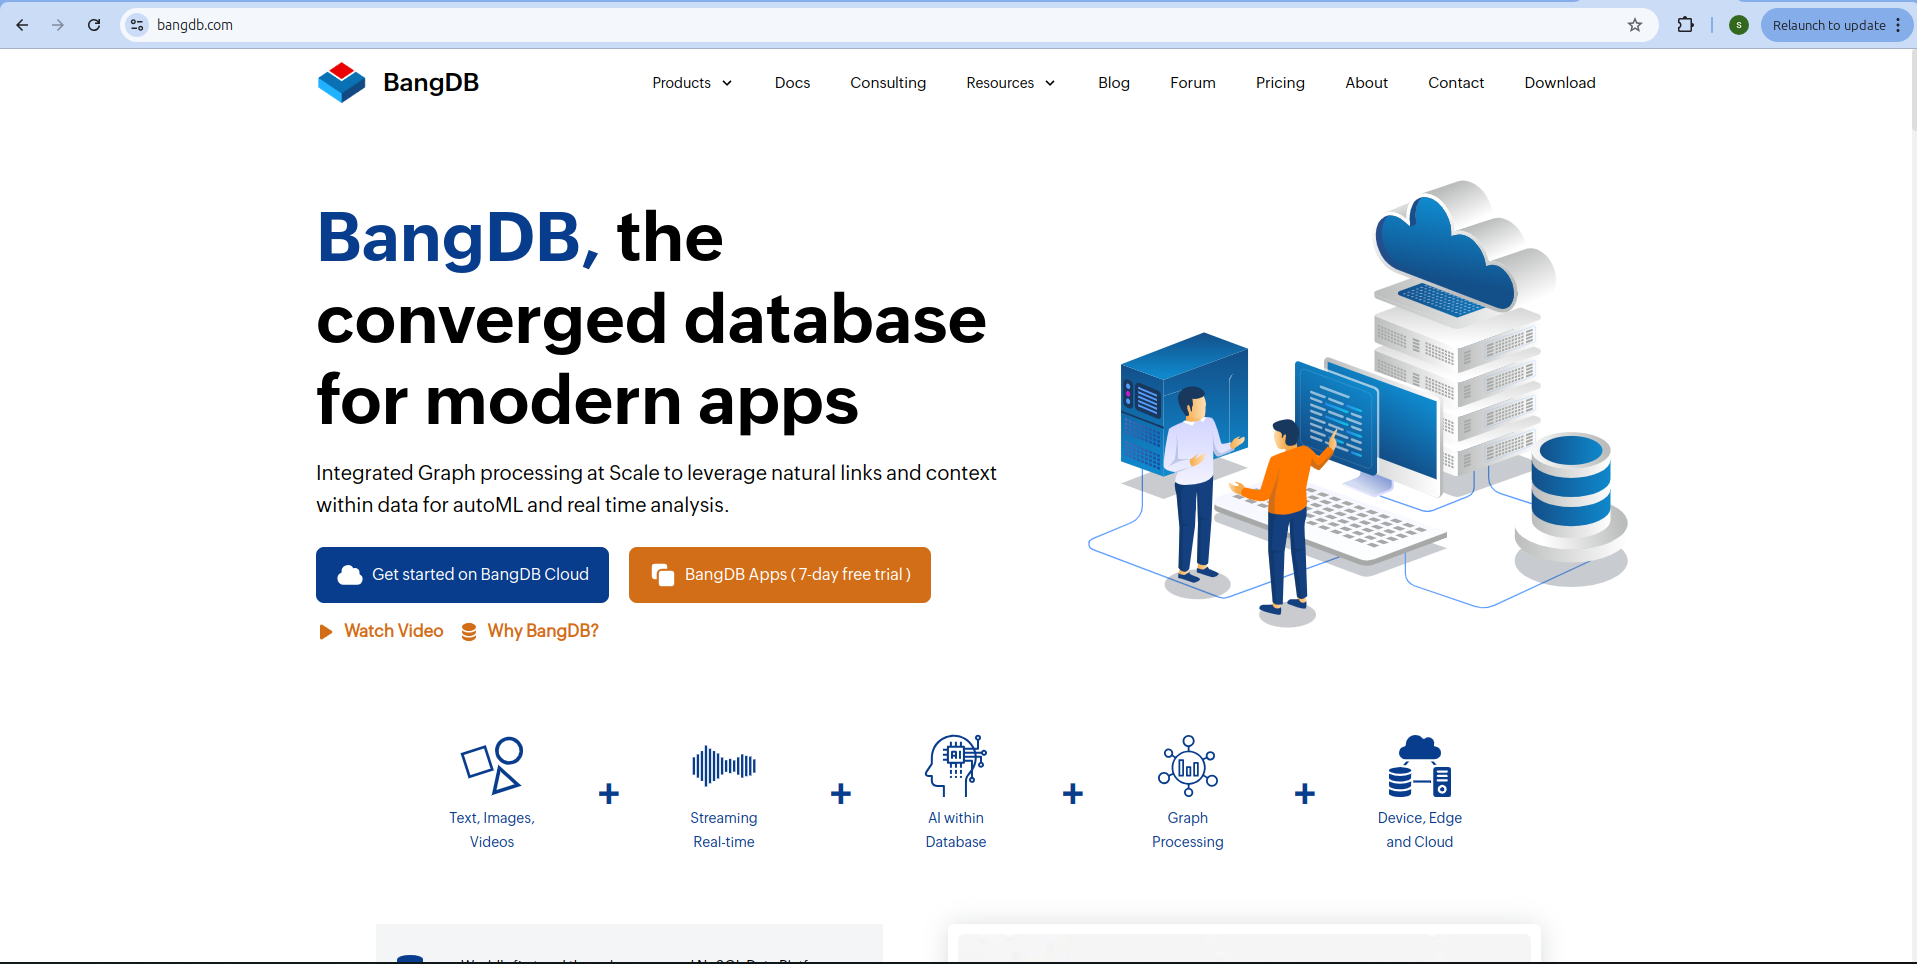Click the 'Device, Edge and Cloud' label
Viewport: 1917px width, 964px height.
point(1420,830)
